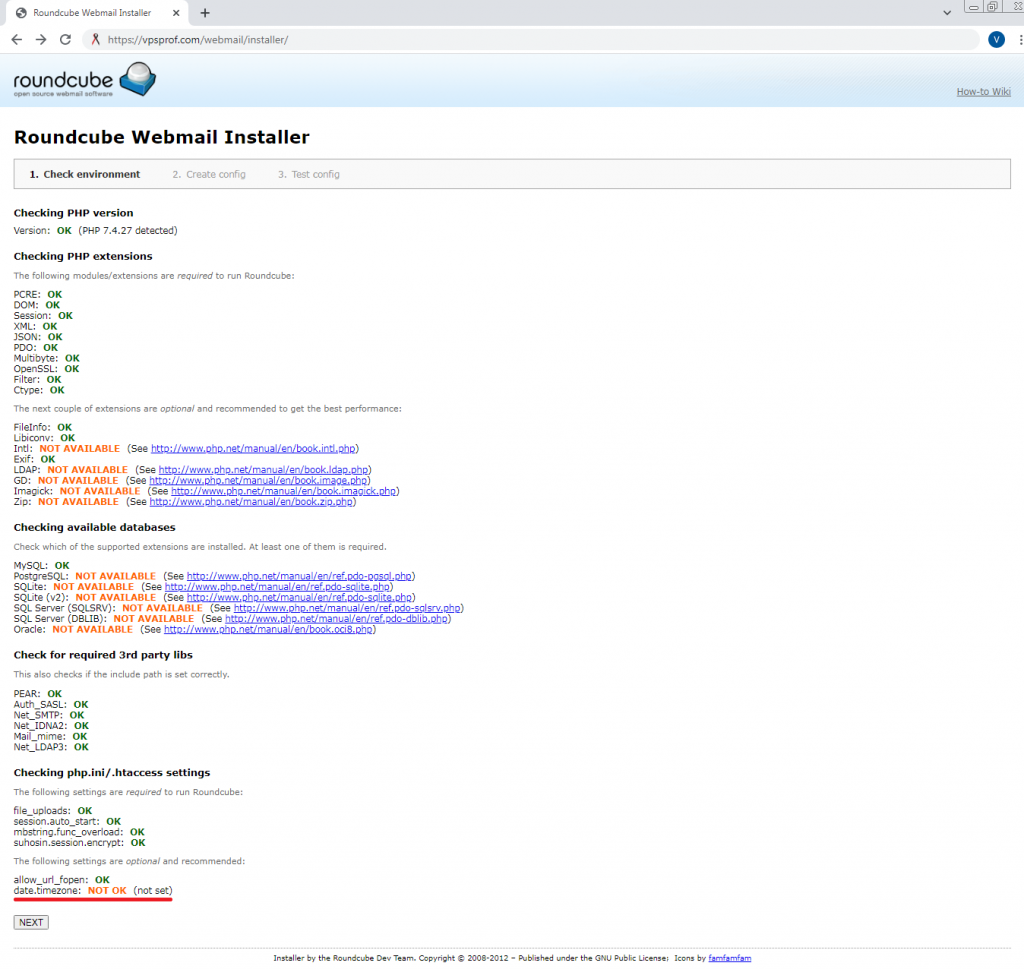The width and height of the screenshot is (1024, 969).
Task: Click the 'Checking PHP version' heading
Action: click(73, 213)
